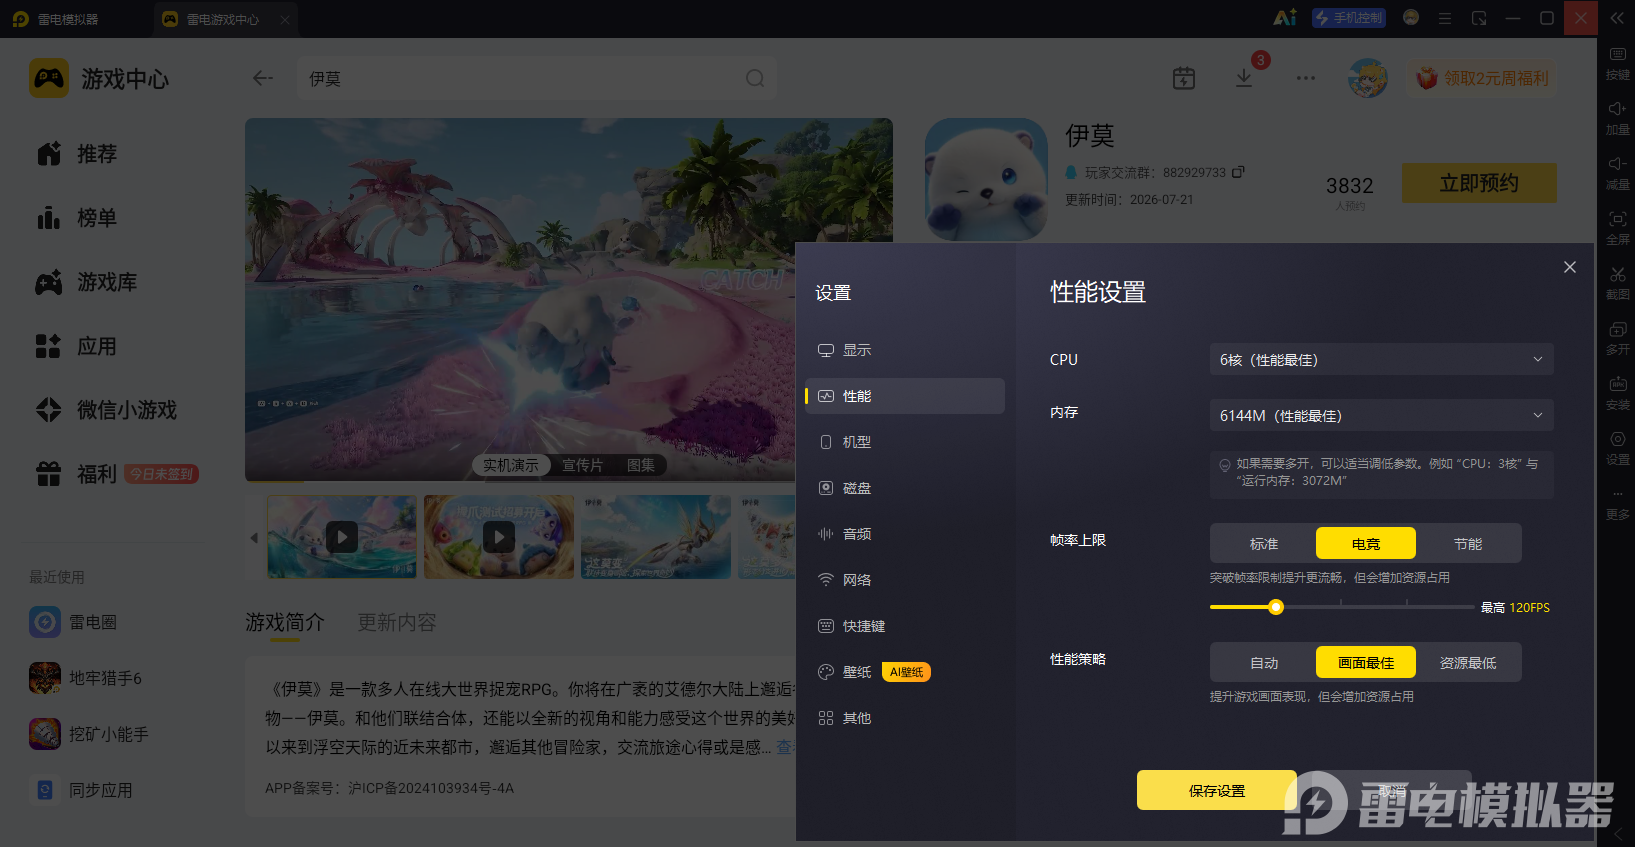Go back with the arrow beside search
1635x847 pixels.
coord(263,78)
